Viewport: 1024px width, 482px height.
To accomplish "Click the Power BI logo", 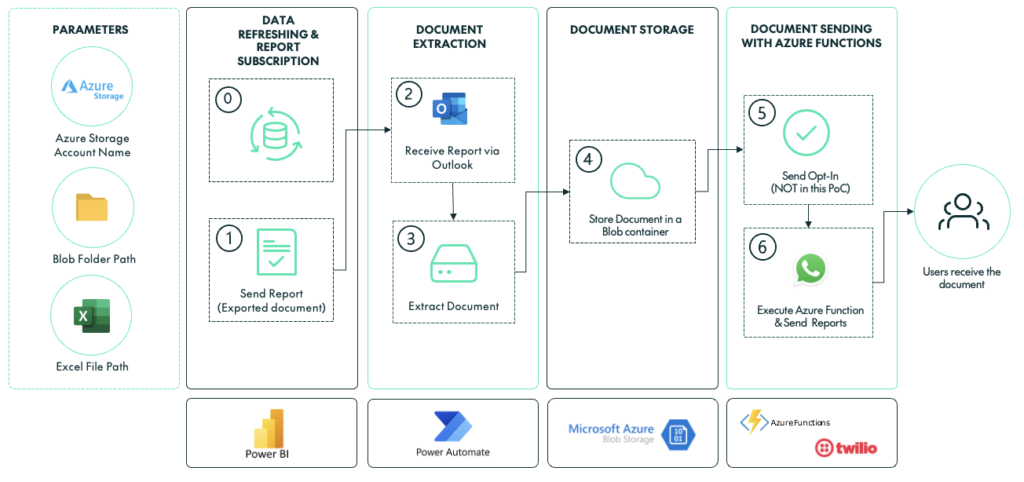I will click(270, 428).
